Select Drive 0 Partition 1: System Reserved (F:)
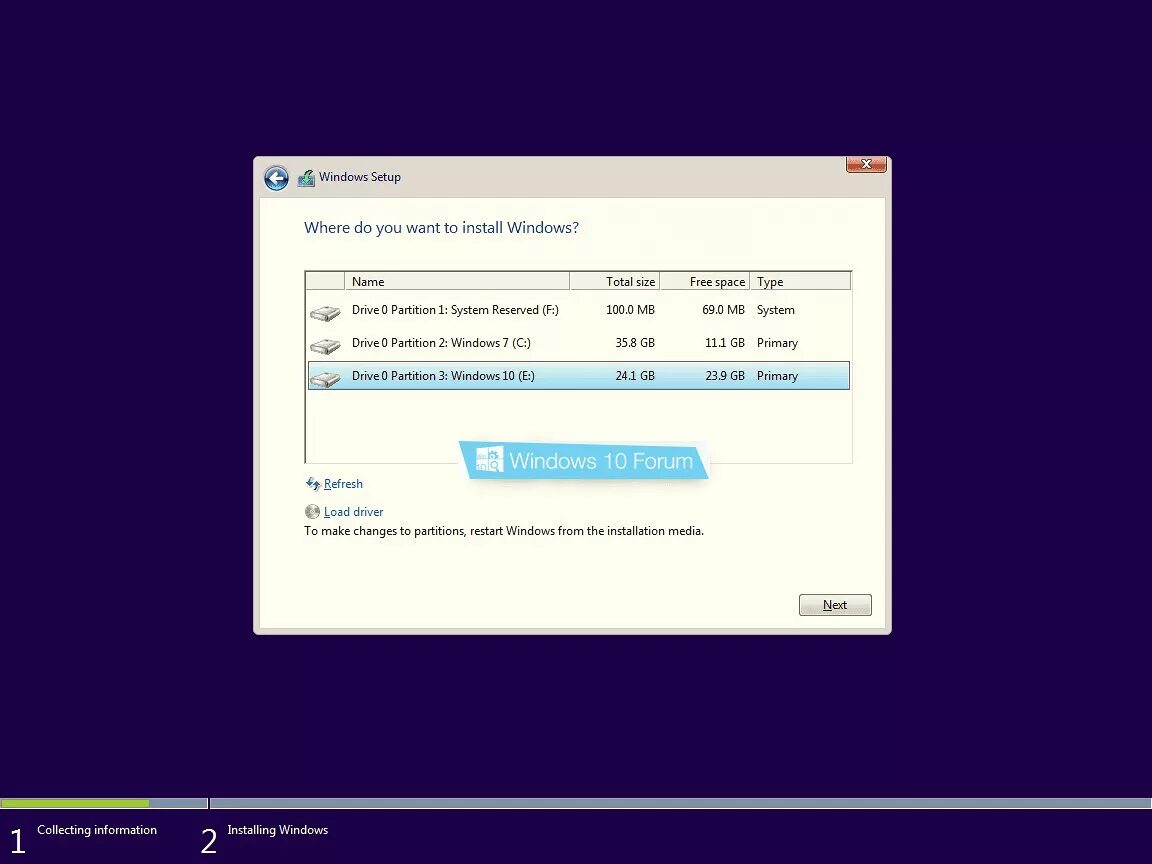Image resolution: width=1152 pixels, height=864 pixels. pos(579,310)
